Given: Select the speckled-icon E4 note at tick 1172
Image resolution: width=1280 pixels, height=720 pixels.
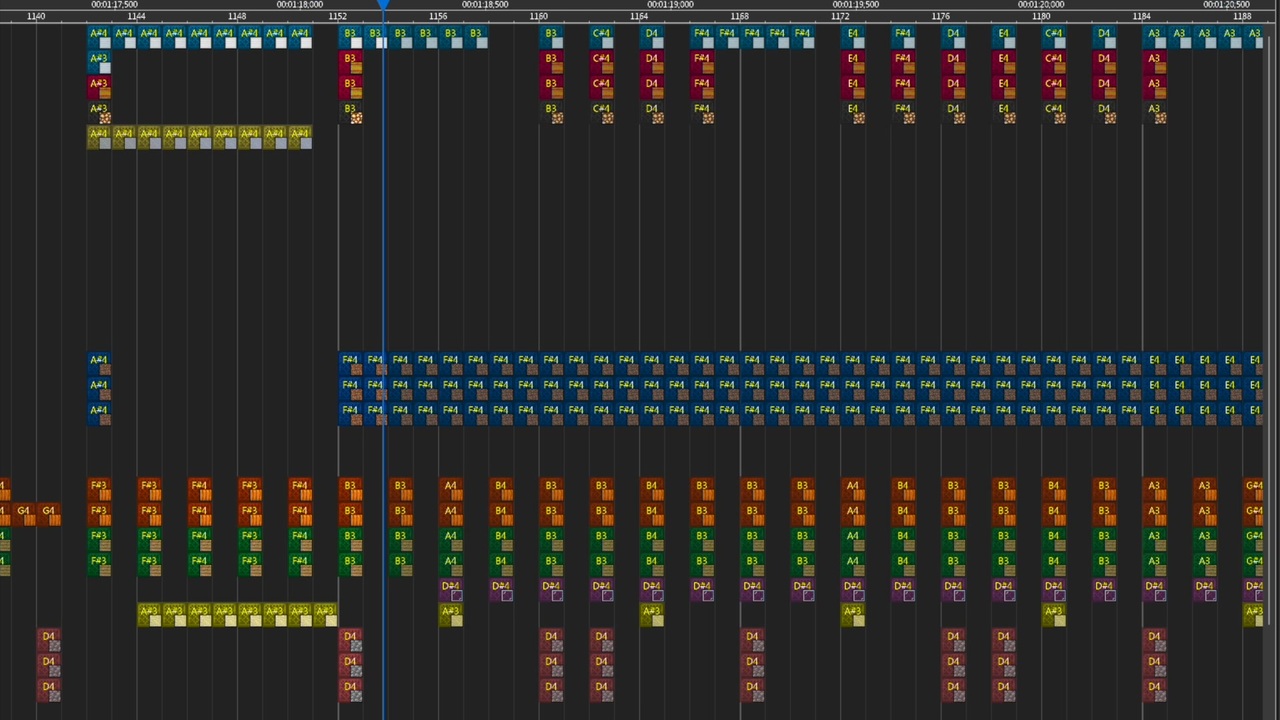Looking at the screenshot, I should (852, 113).
